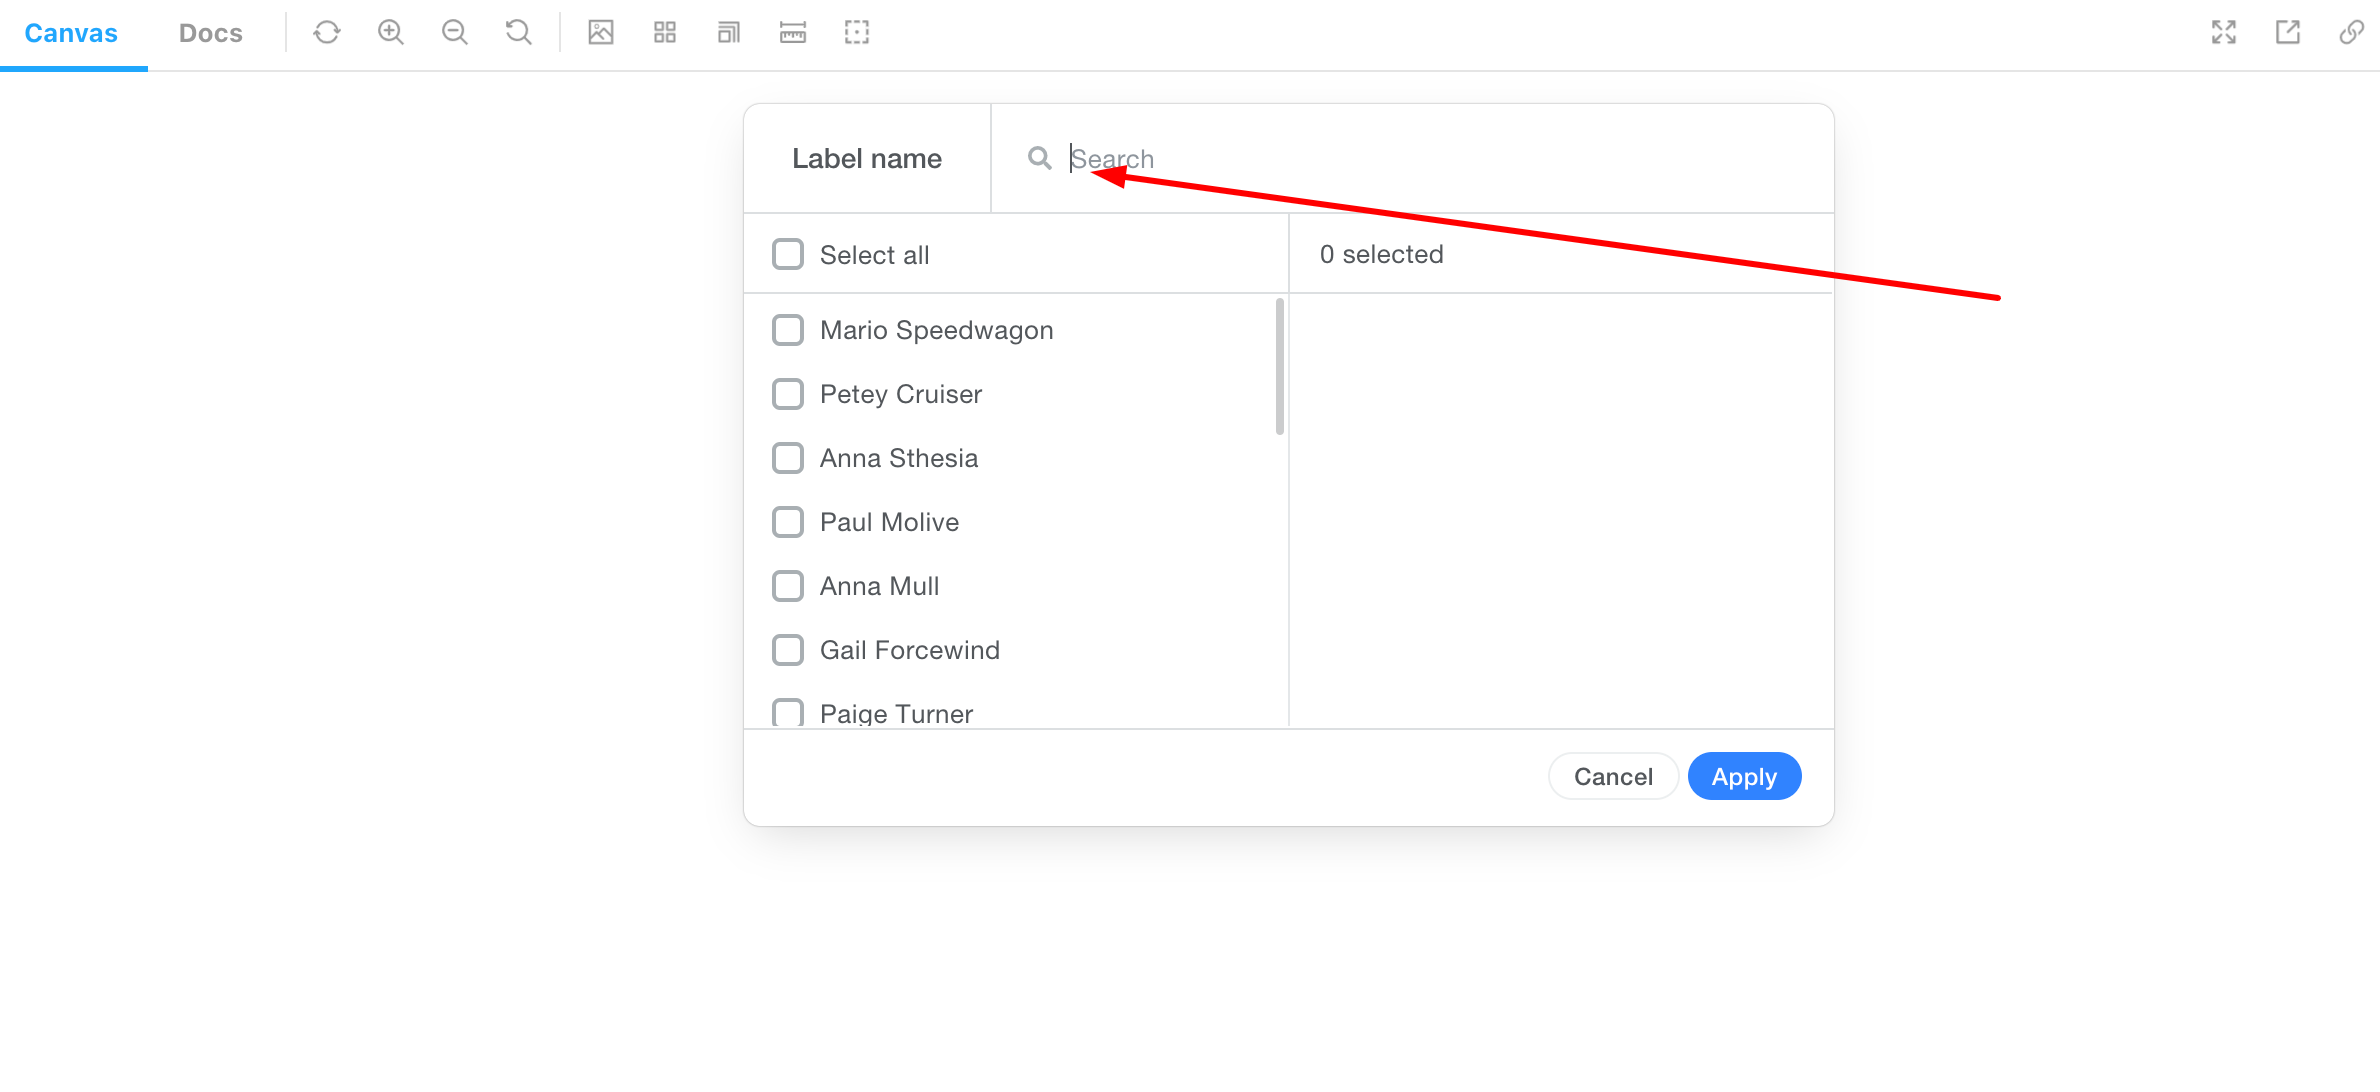Click the Cancel button

[1613, 776]
